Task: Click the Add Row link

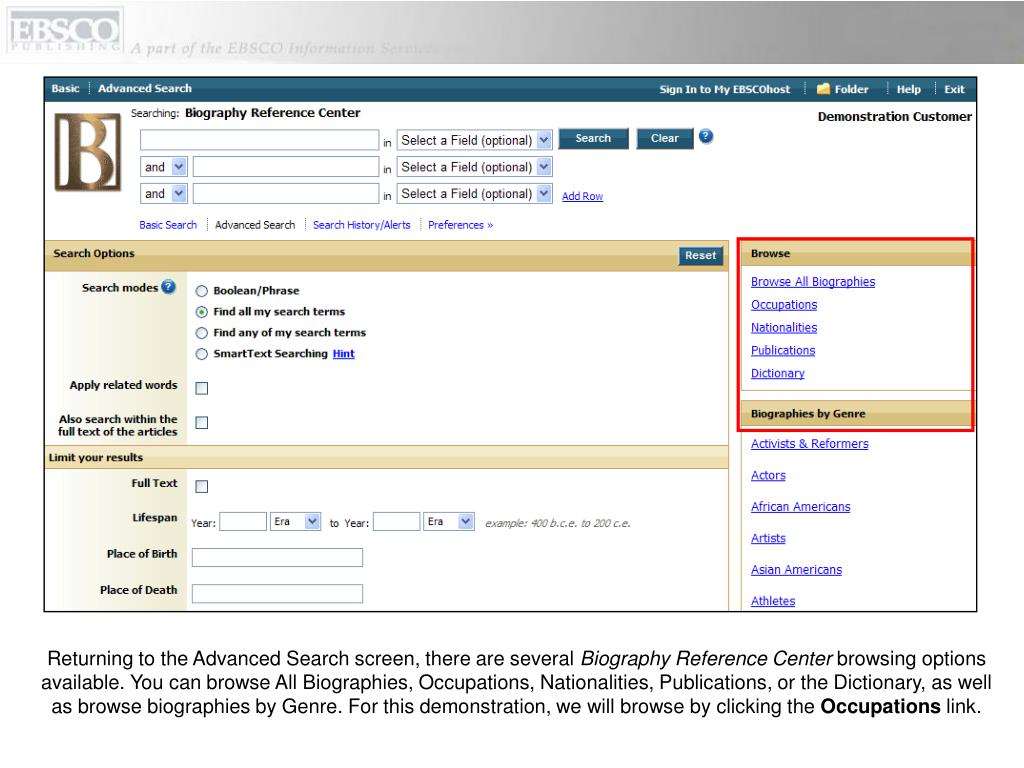Action: pyautogui.click(x=583, y=196)
